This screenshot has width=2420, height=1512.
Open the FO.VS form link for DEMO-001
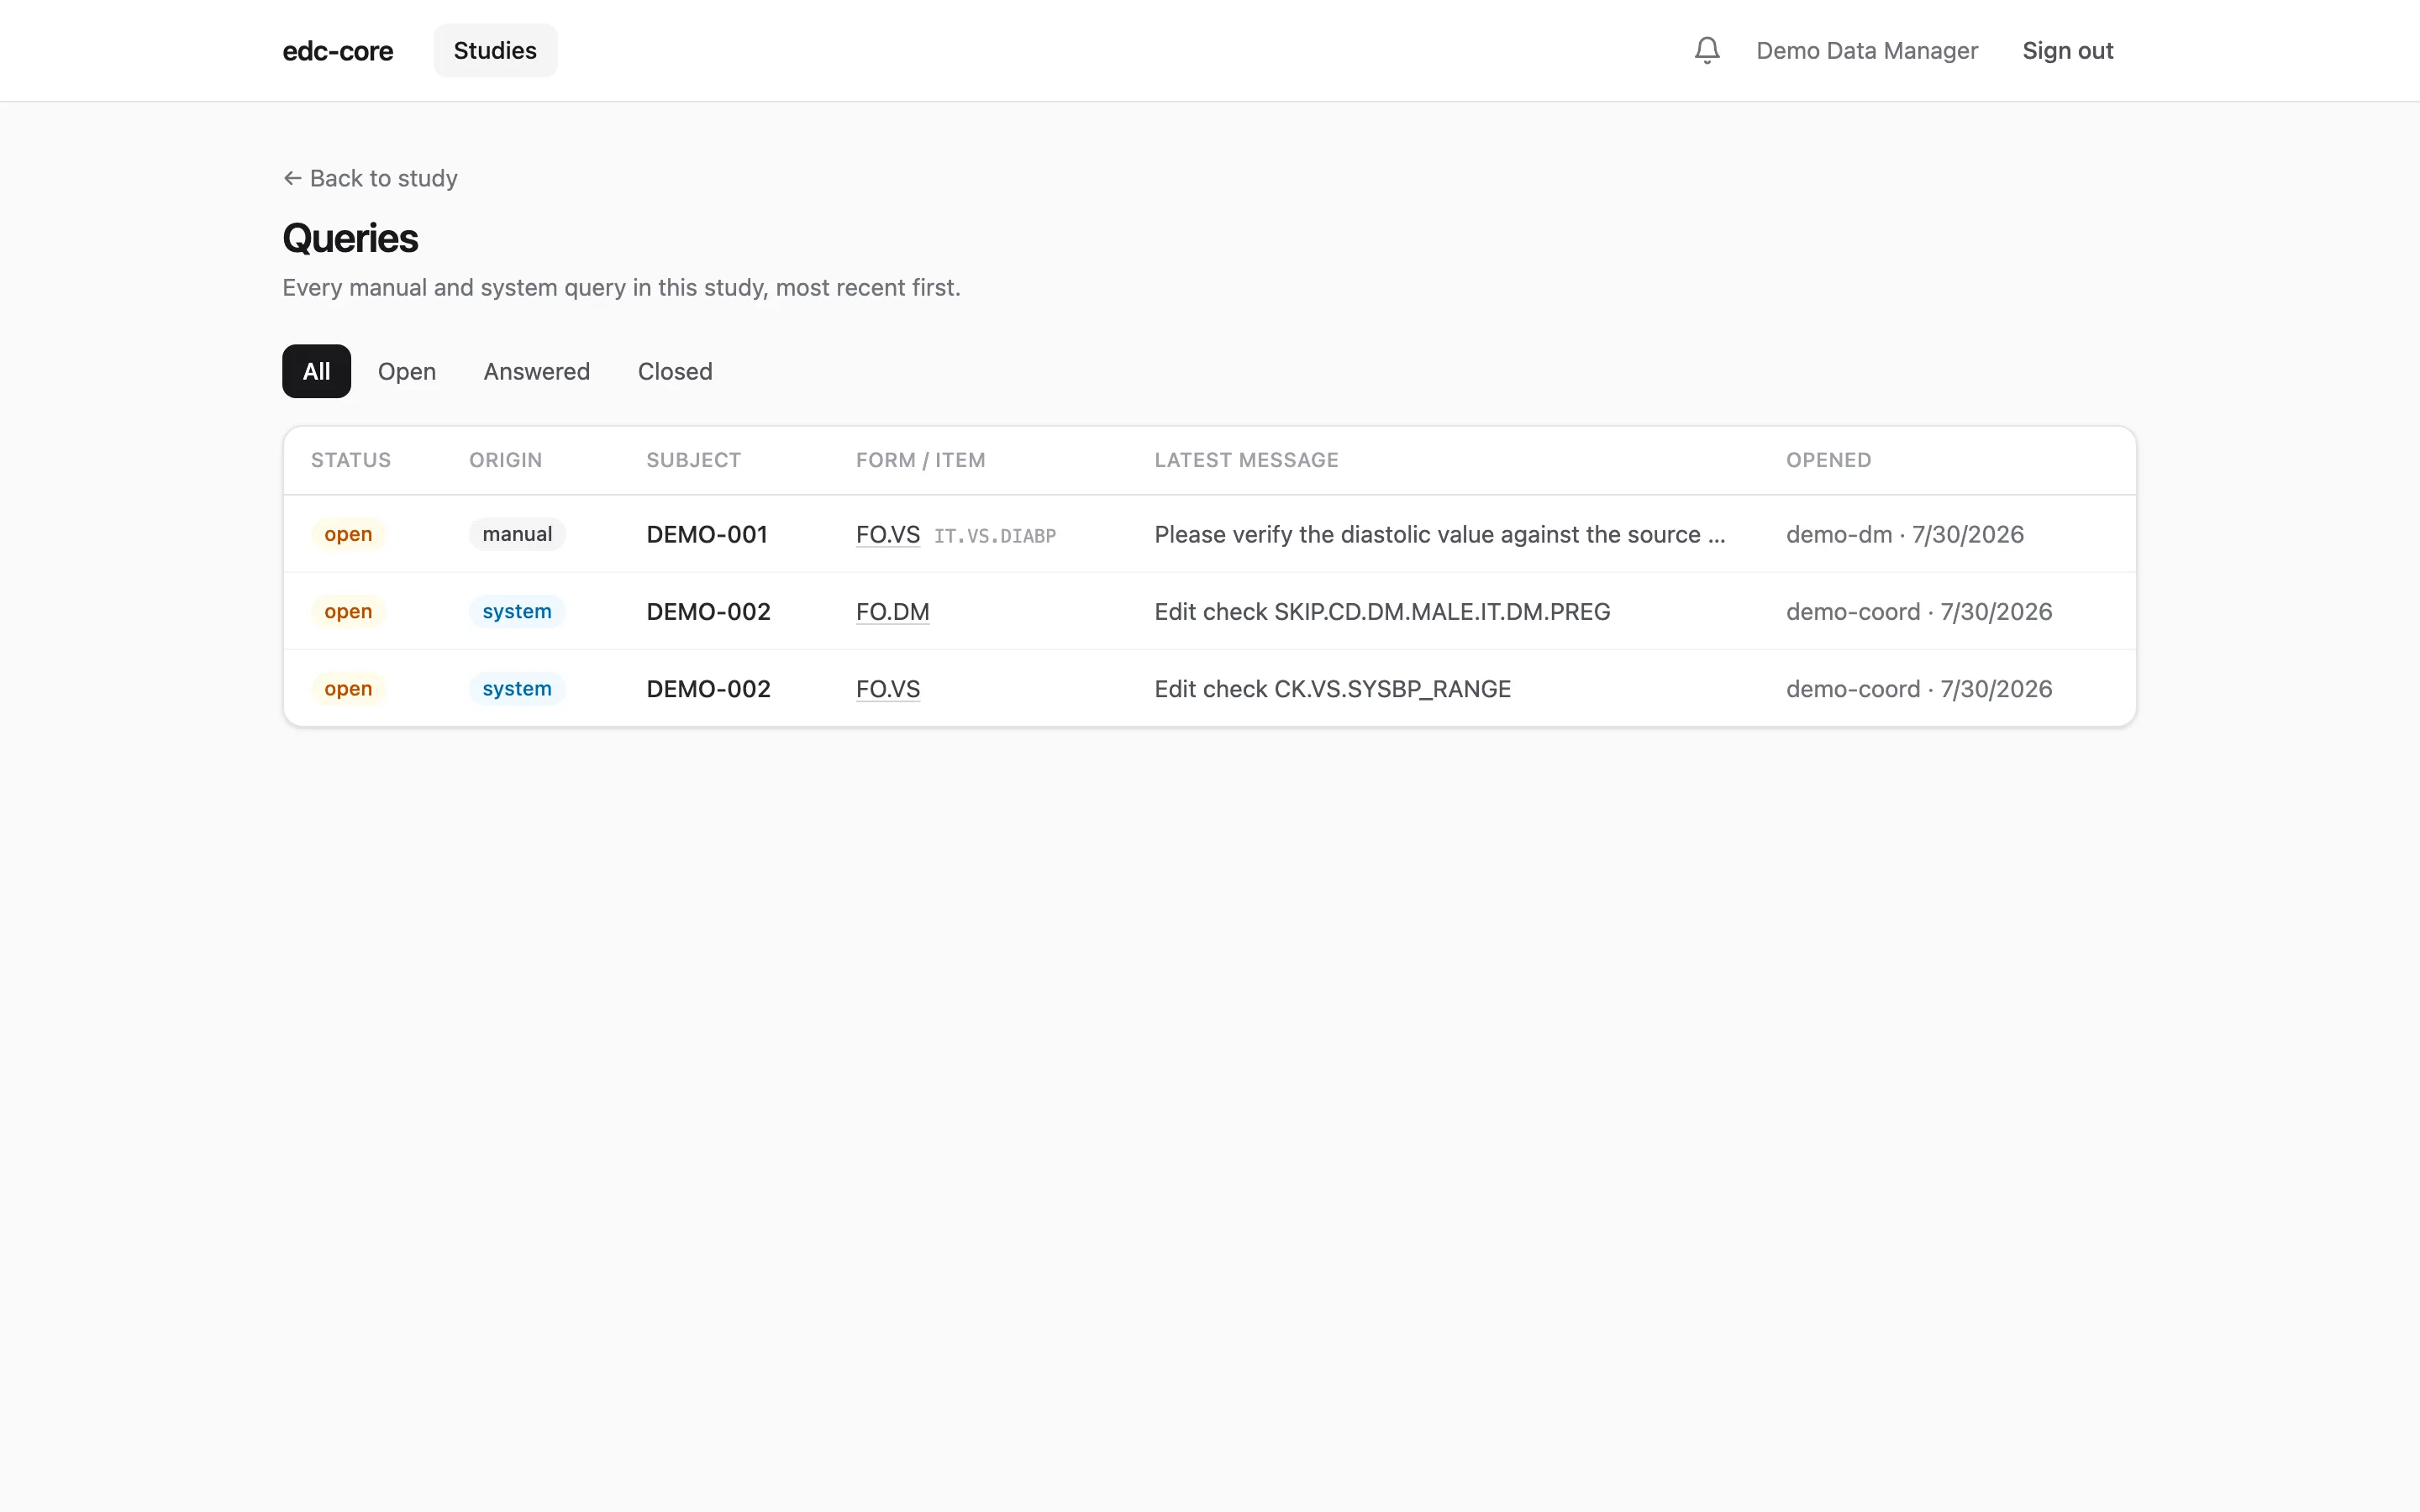tap(888, 534)
